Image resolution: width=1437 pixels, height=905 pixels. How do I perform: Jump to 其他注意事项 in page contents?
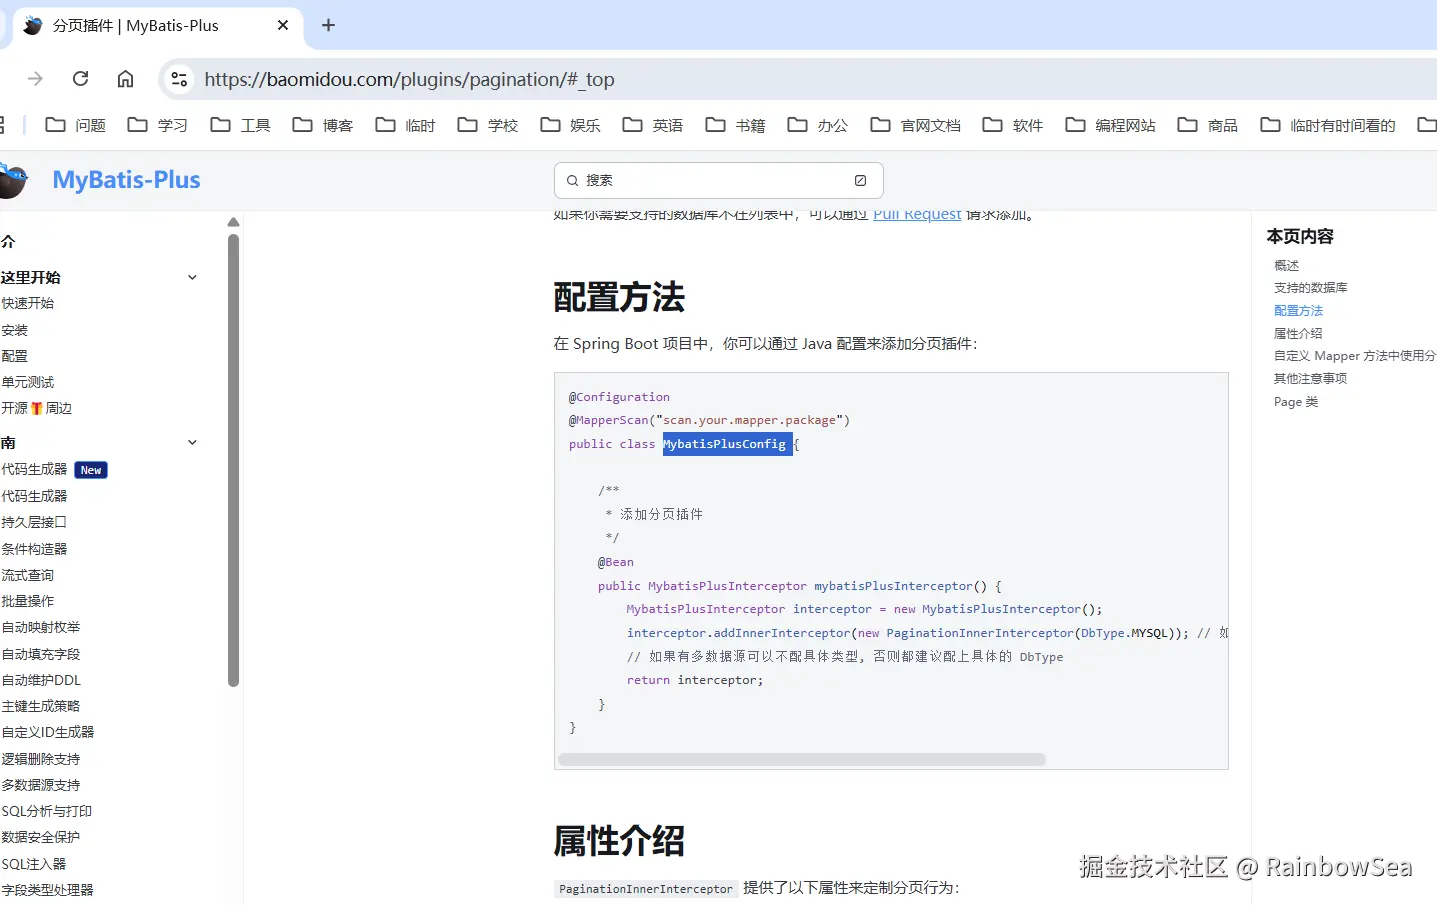pos(1310,378)
